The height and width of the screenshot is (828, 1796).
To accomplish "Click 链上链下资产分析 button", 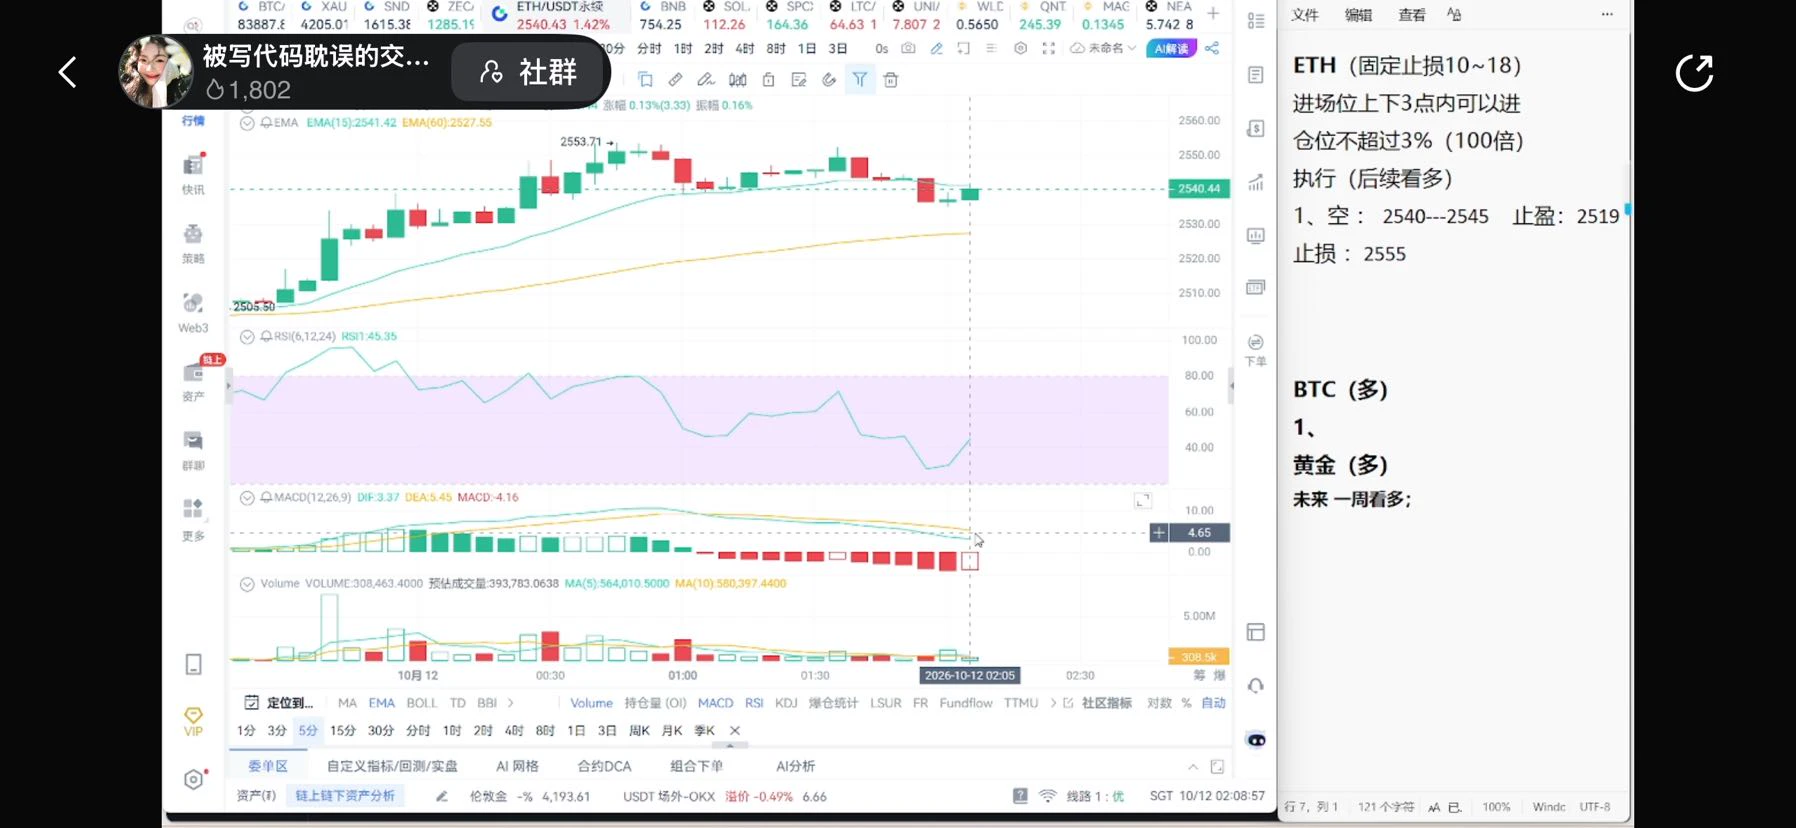I will 345,796.
